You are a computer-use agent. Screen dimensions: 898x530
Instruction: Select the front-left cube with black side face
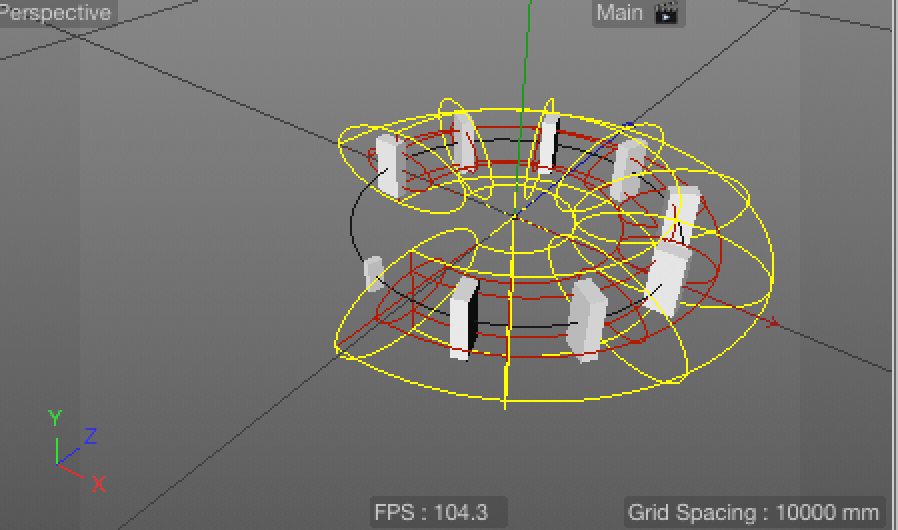(x=463, y=316)
